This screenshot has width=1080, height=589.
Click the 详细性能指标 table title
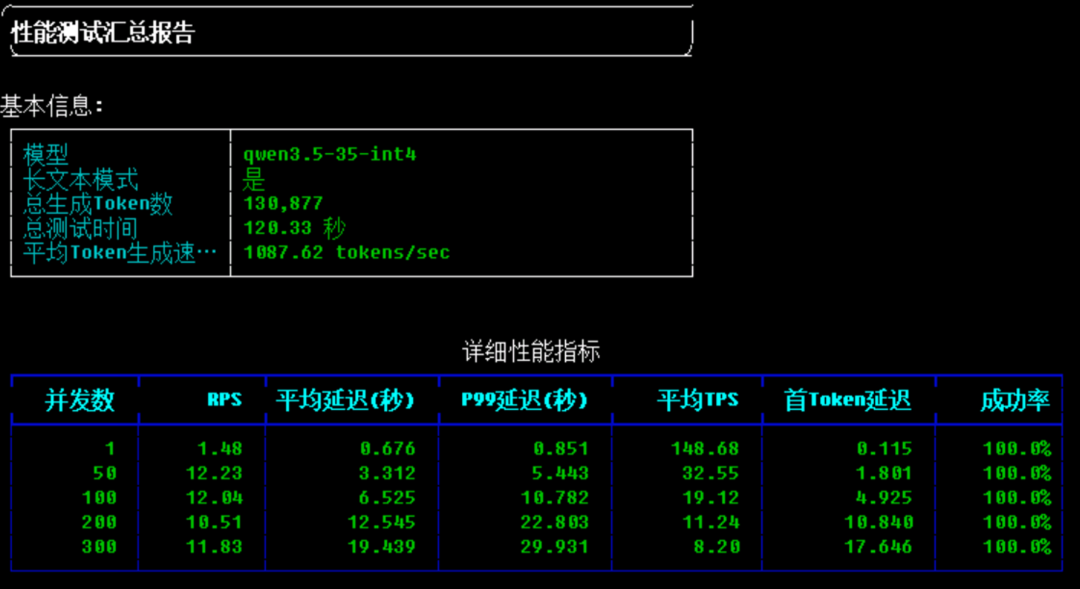click(x=531, y=351)
